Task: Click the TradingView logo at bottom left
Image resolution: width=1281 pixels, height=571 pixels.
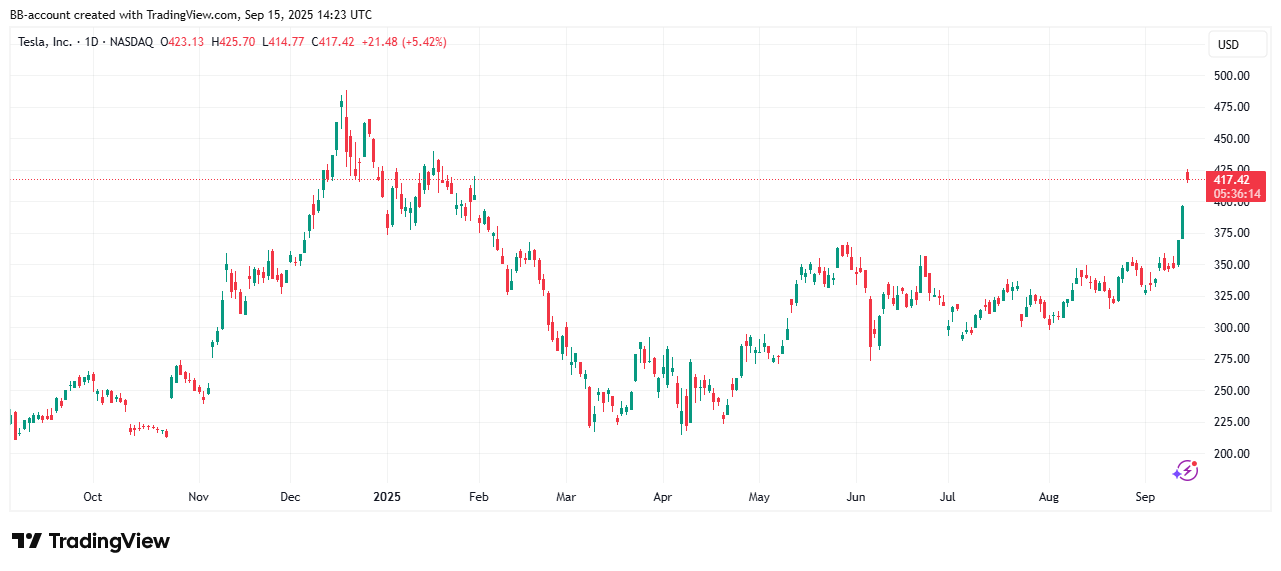Action: pos(91,541)
